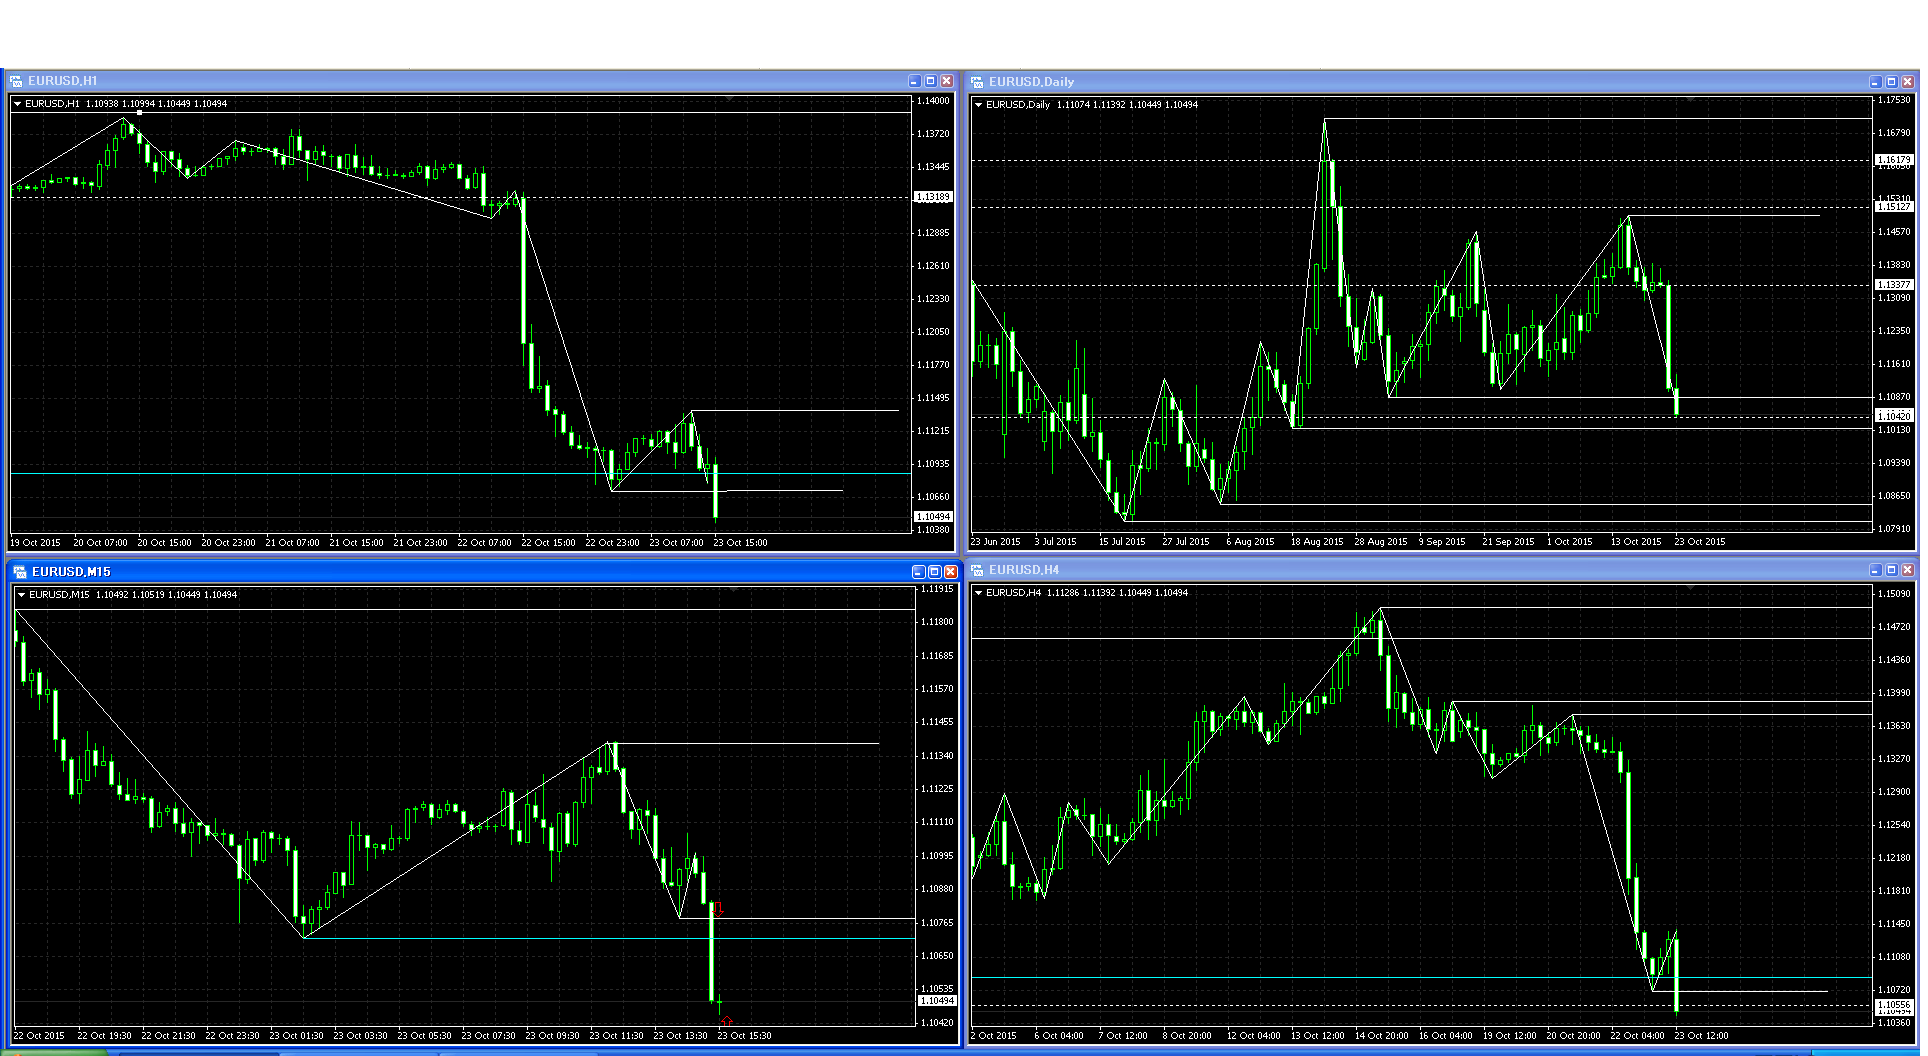
Task: Expand the EURUSD,Daily chart info triangle
Action: pos(978,105)
